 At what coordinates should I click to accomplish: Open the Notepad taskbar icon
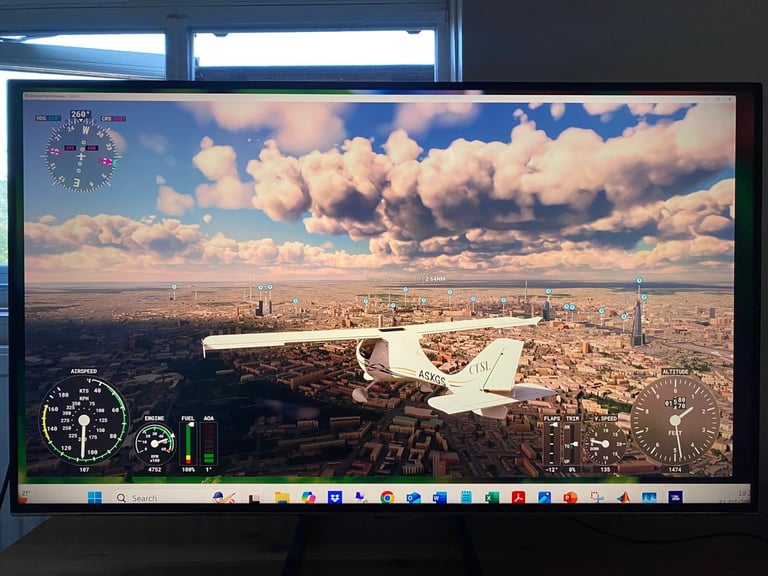tap(466, 498)
